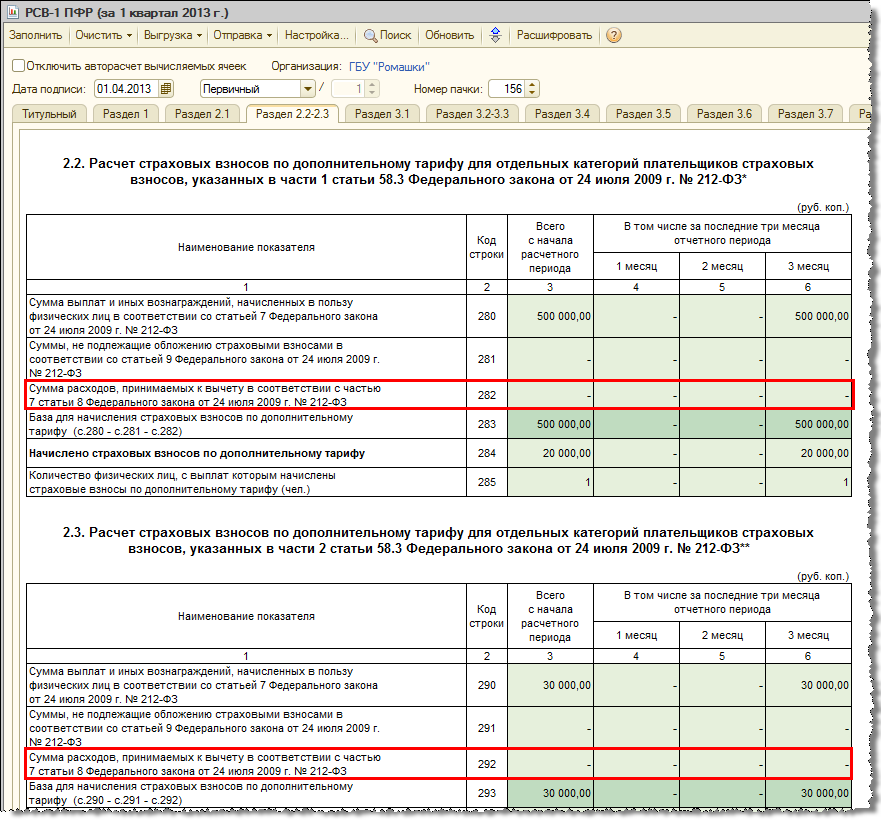Toggle Отключить авторасчет вычисляемых ячеек checkbox
Image resolution: width=881 pixels, height=820 pixels.
pyautogui.click(x=19, y=66)
